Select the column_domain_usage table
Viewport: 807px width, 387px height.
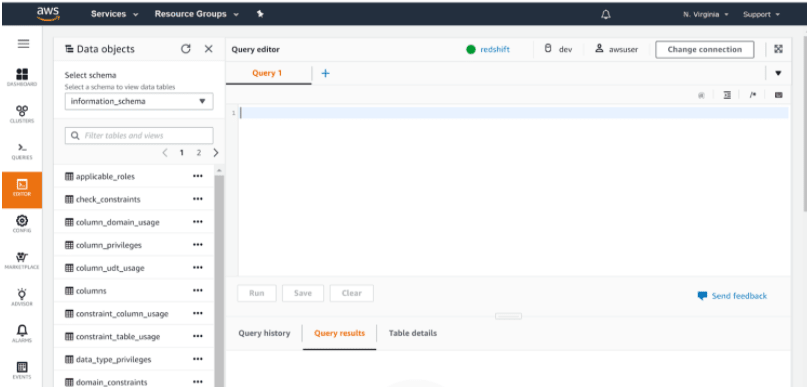pyautogui.click(x=117, y=222)
